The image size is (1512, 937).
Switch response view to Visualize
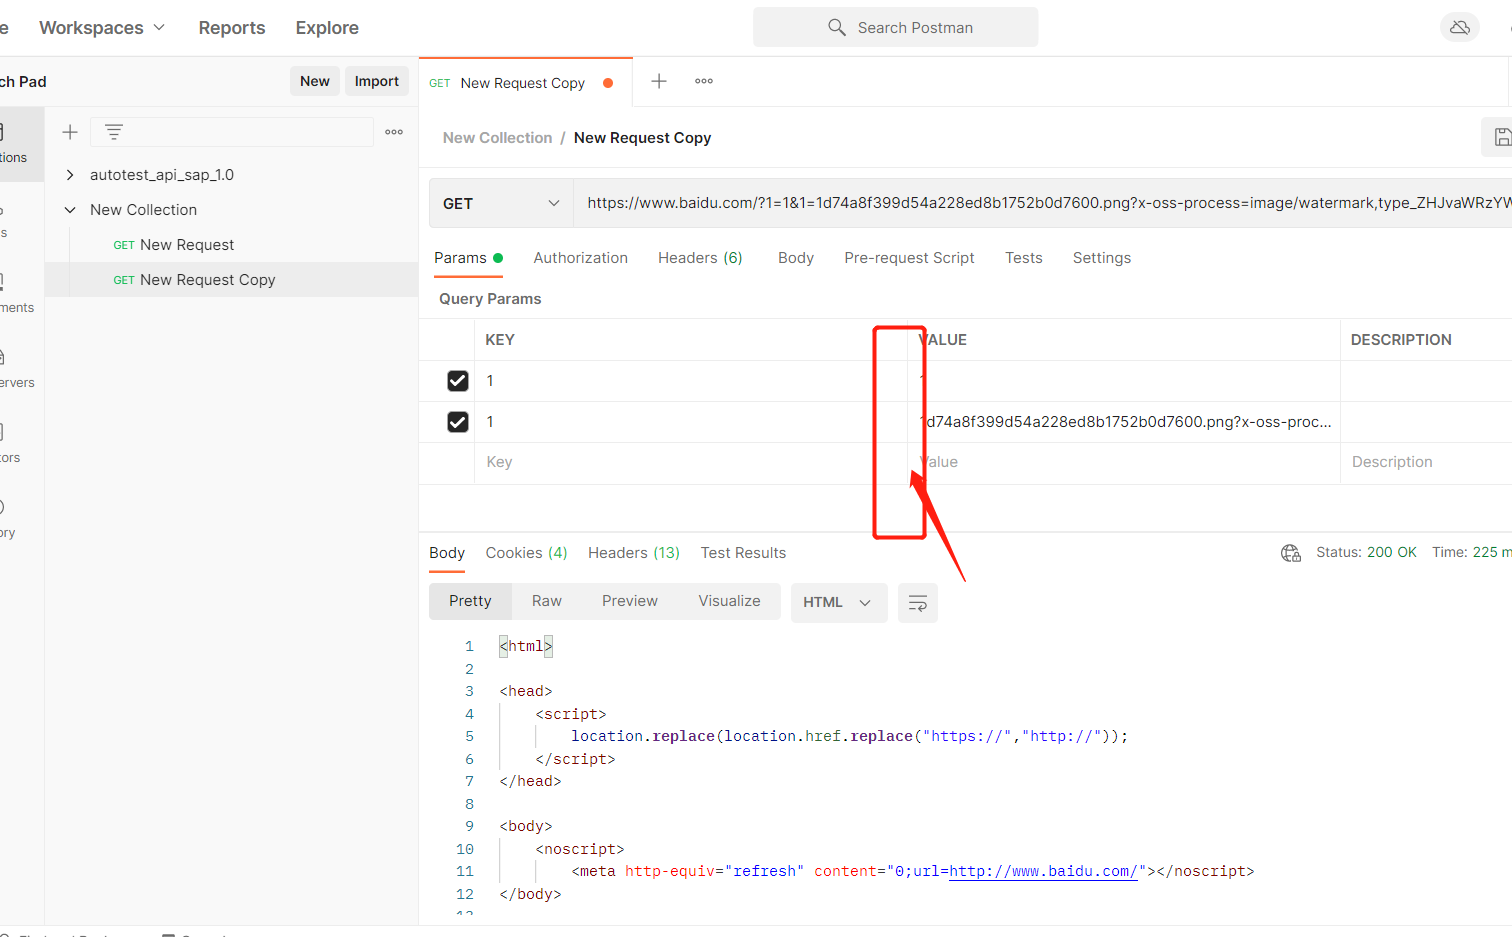[x=729, y=601]
